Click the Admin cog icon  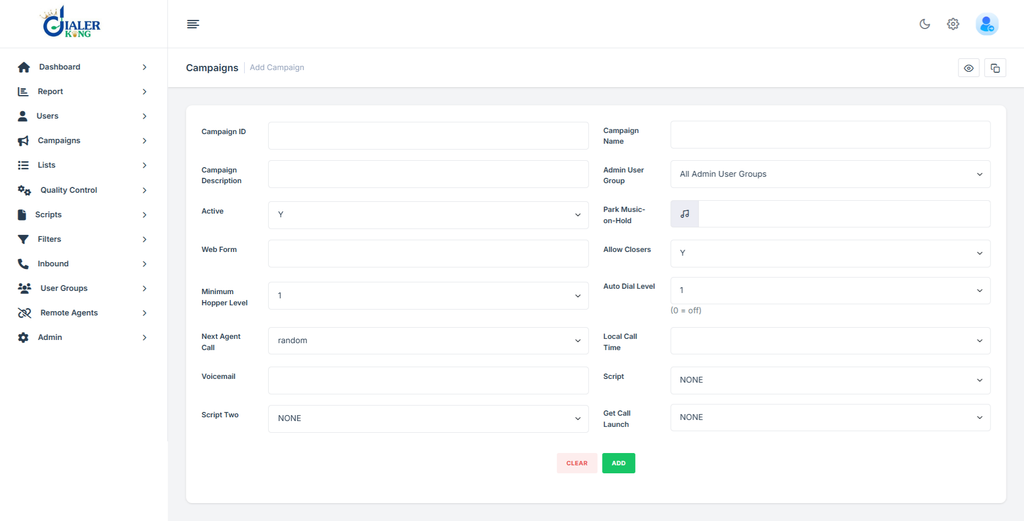[x=23, y=338]
